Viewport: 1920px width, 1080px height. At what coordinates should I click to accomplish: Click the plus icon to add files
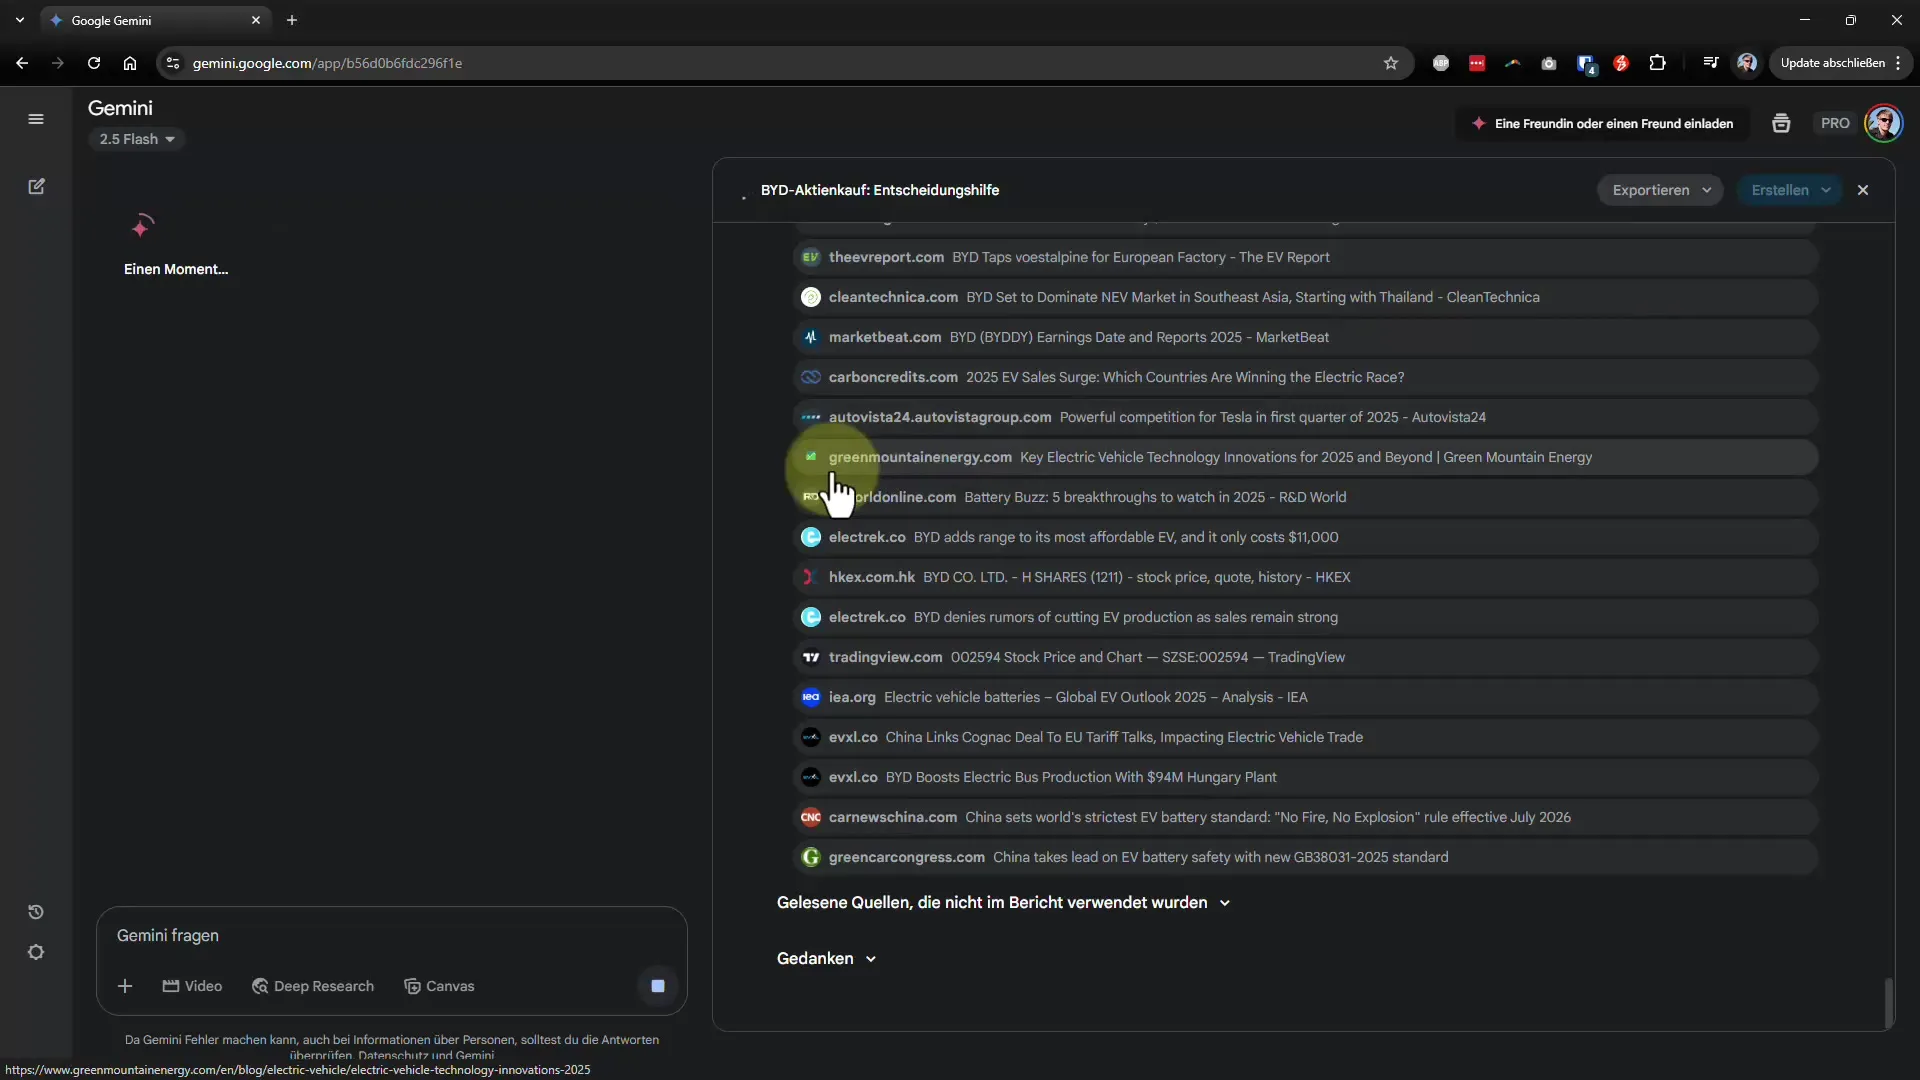pos(125,986)
